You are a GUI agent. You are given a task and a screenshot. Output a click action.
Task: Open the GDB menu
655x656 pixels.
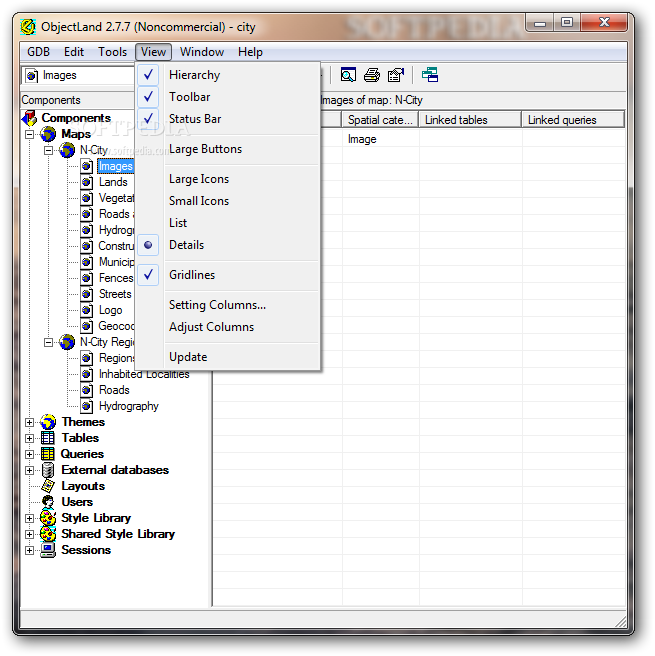click(x=38, y=52)
